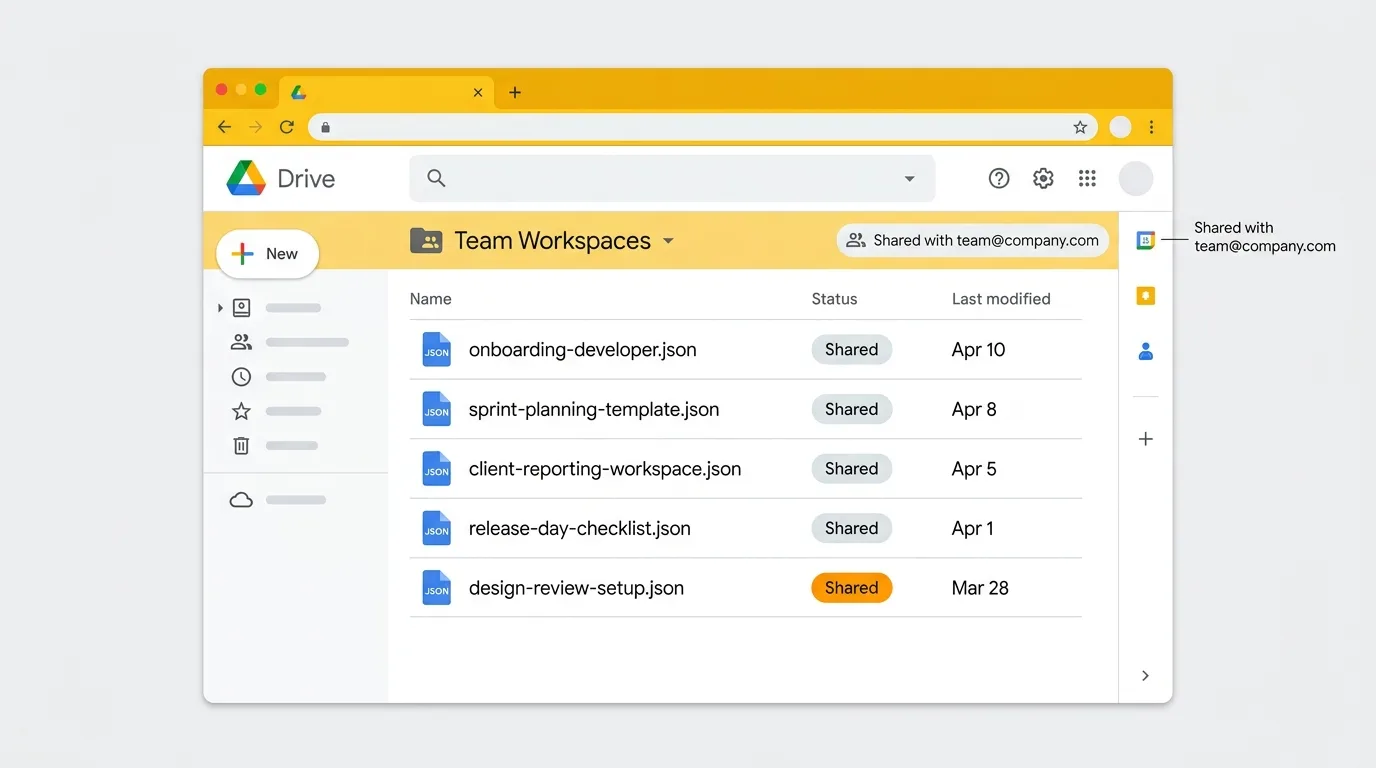Open Shared with me from the sidebar
The image size is (1376, 768).
point(240,341)
